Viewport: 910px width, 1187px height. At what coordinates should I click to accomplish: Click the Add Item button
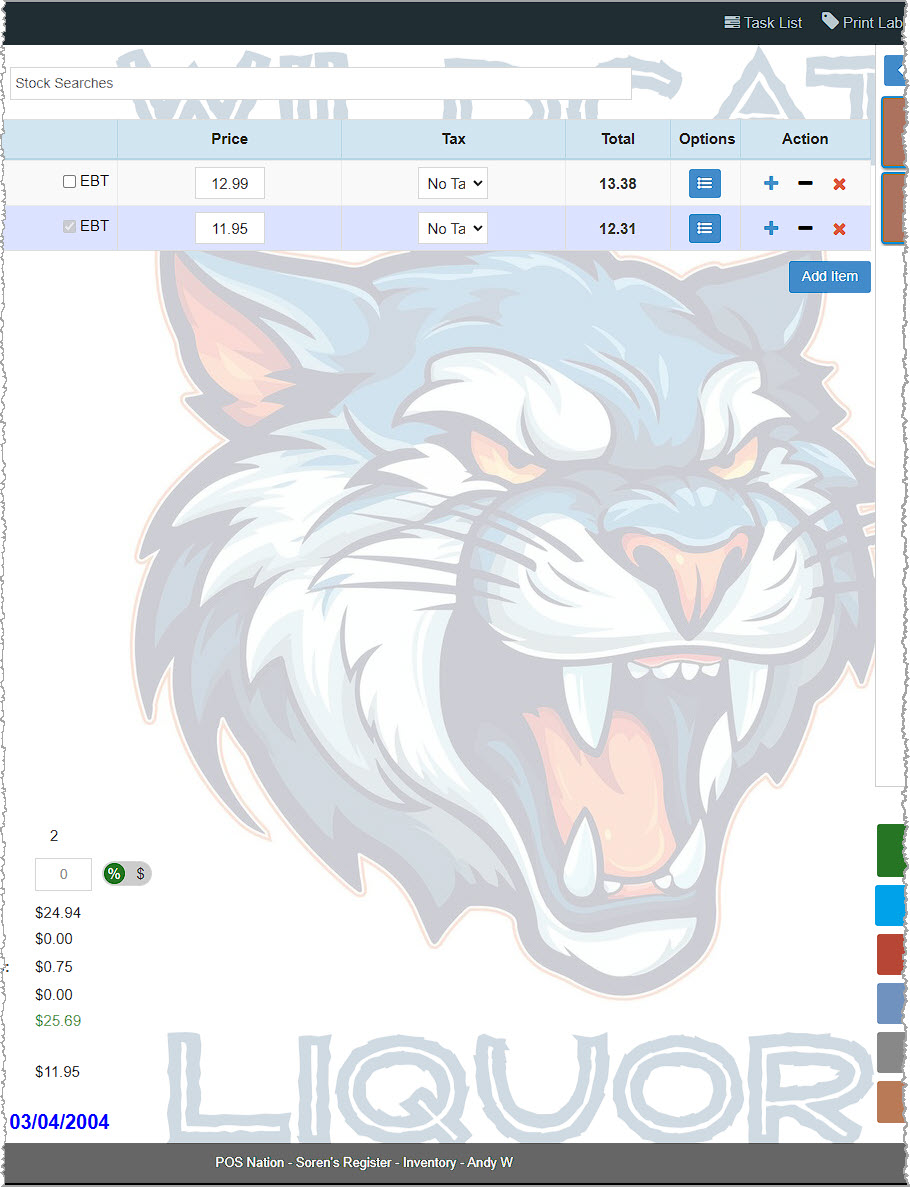tap(829, 276)
